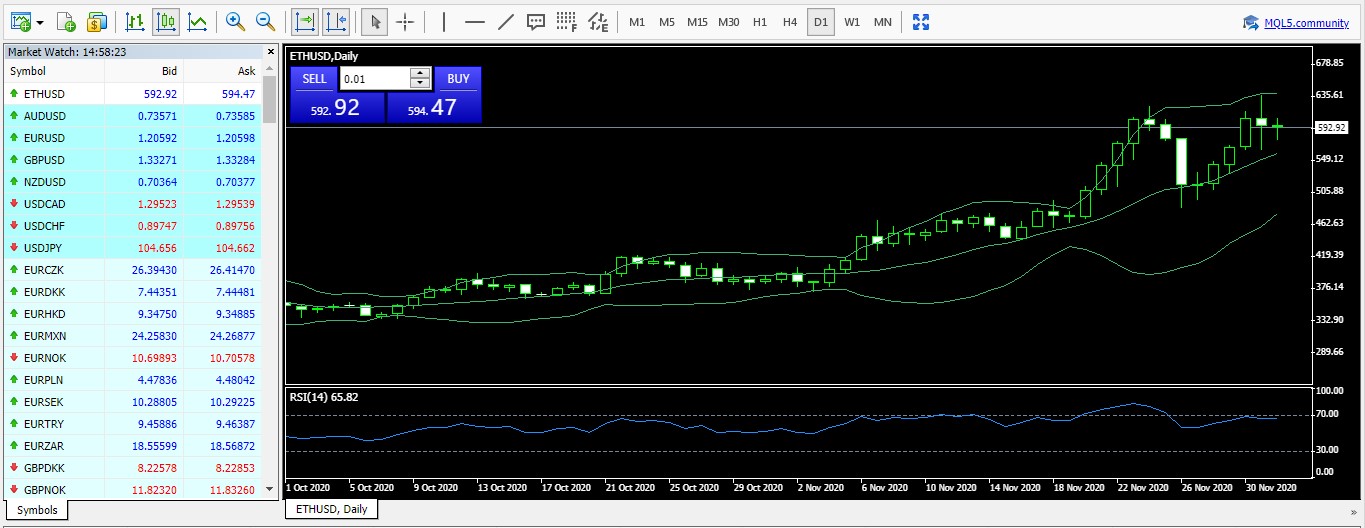Increase trade volume with up stepper
The width and height of the screenshot is (1365, 528).
(421, 73)
